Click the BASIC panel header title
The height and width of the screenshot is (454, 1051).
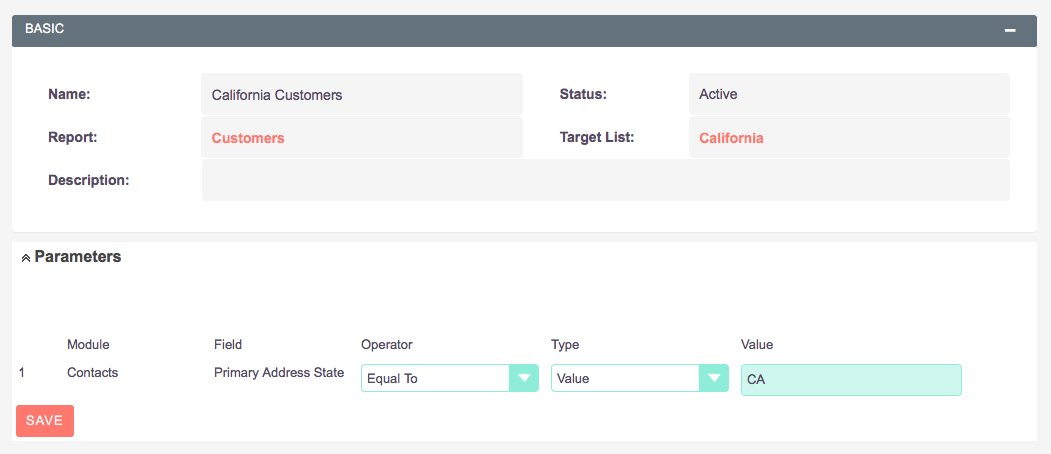click(44, 29)
